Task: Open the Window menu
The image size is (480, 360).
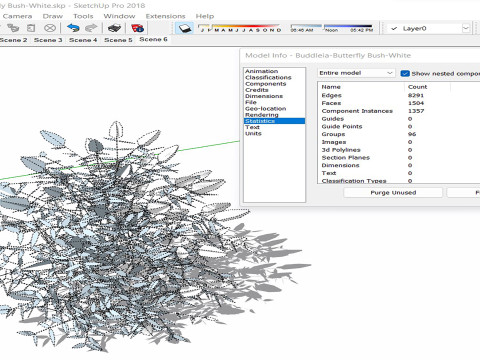Action: 119,16
